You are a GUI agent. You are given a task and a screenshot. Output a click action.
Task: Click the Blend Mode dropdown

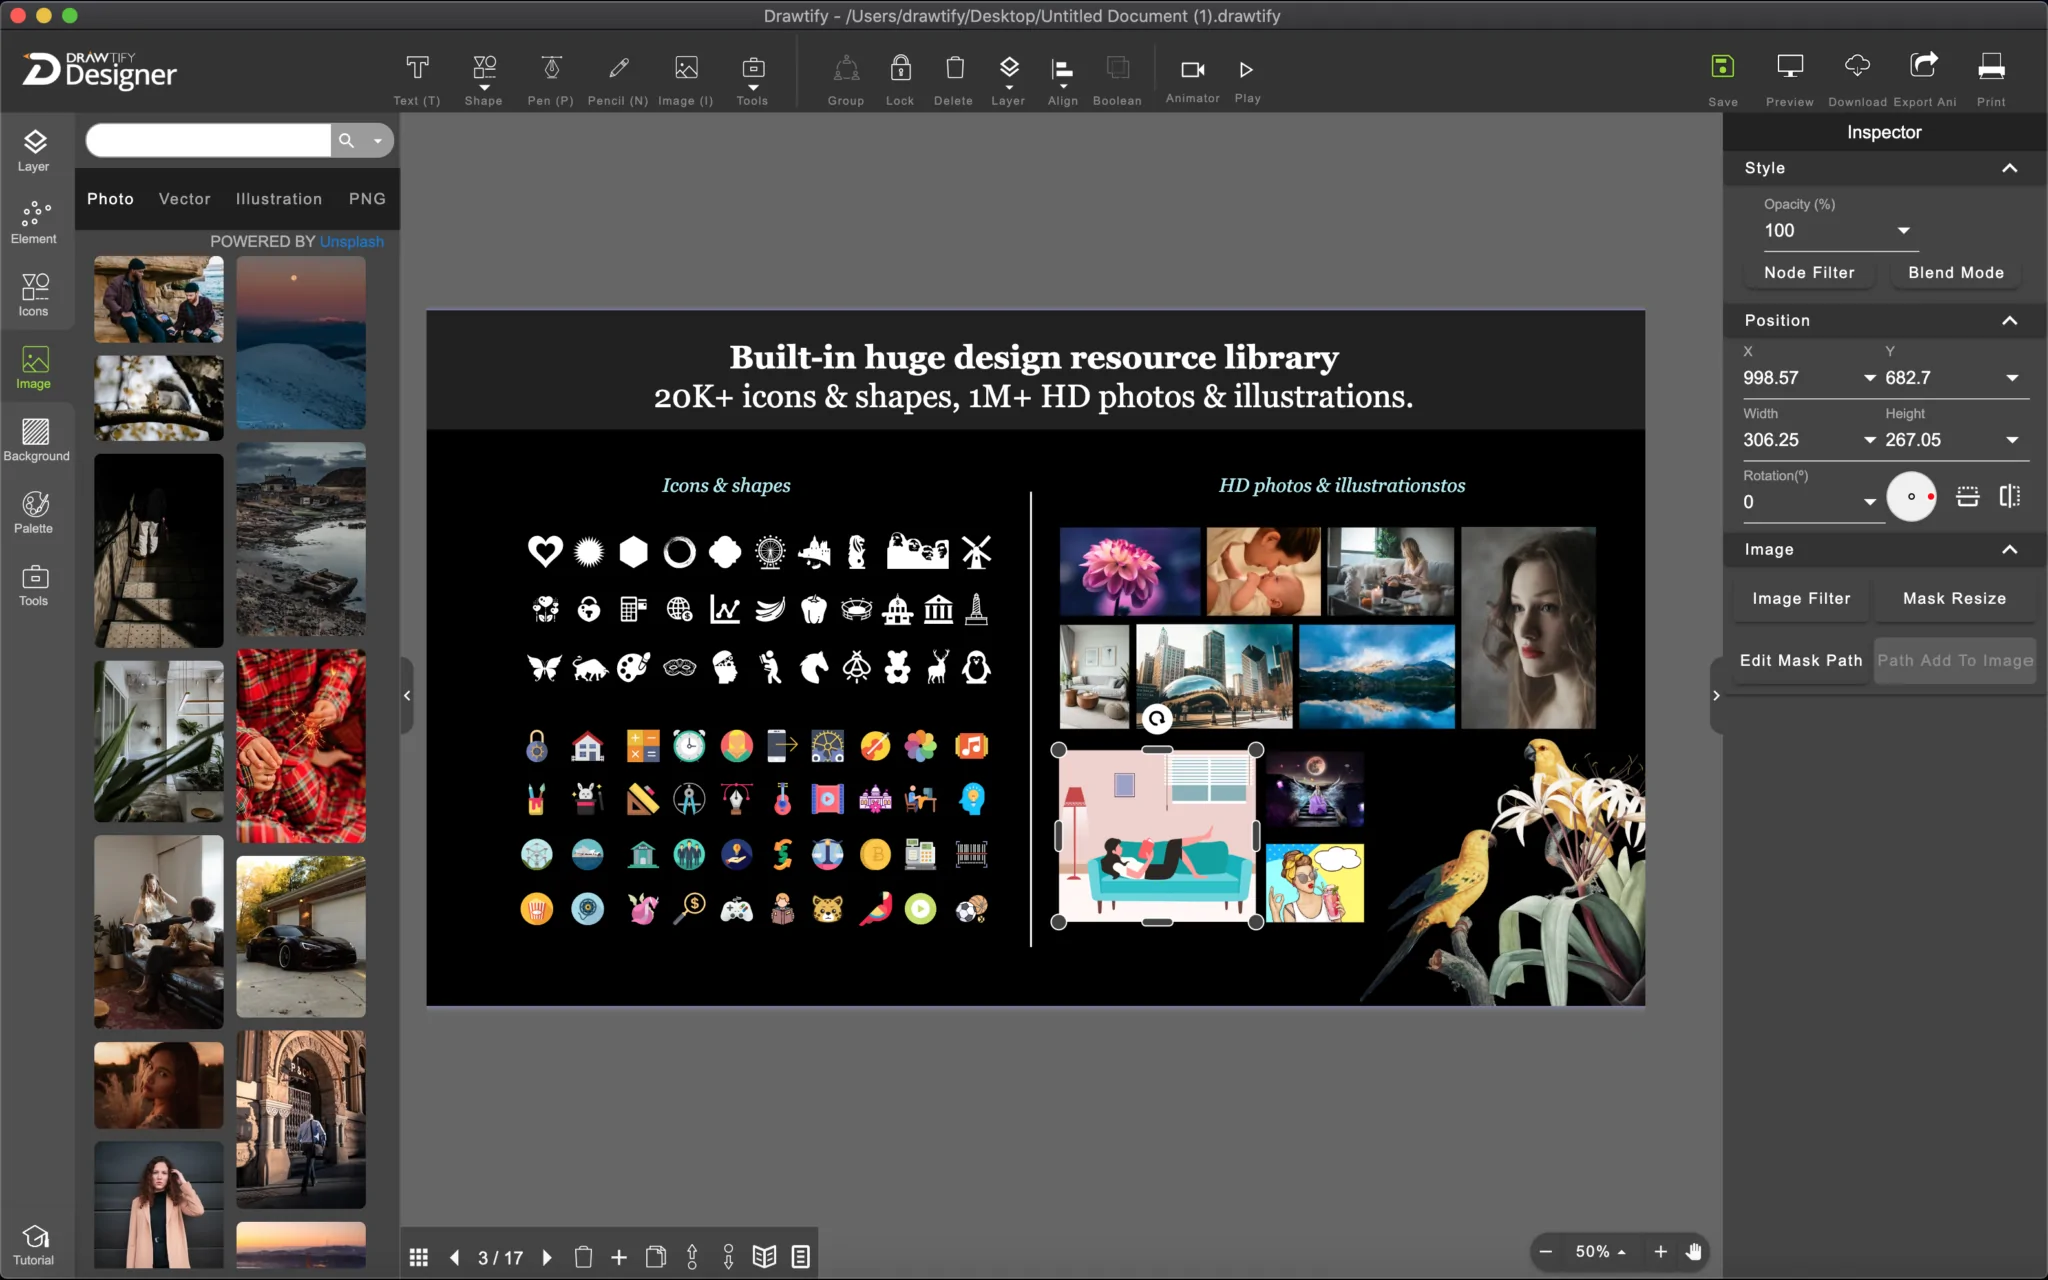click(x=1955, y=271)
